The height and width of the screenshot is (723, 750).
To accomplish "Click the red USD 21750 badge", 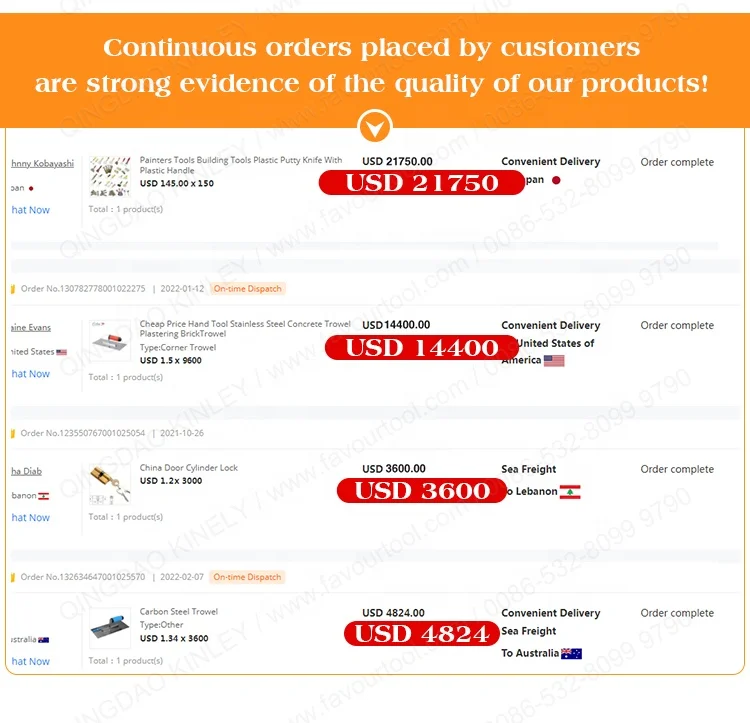I will pyautogui.click(x=421, y=183).
